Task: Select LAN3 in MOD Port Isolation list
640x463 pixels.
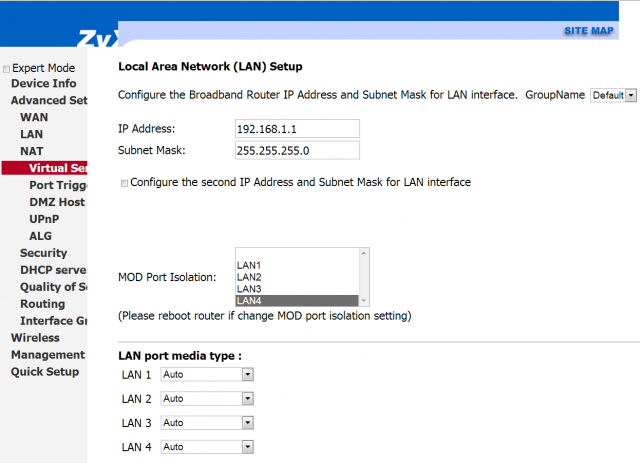Action: pos(297,289)
